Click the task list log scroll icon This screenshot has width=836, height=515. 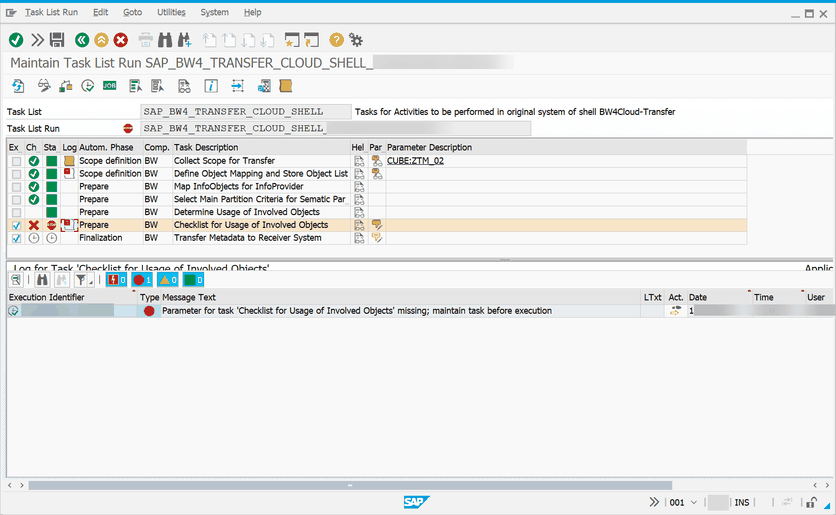pyautogui.click(x=286, y=86)
